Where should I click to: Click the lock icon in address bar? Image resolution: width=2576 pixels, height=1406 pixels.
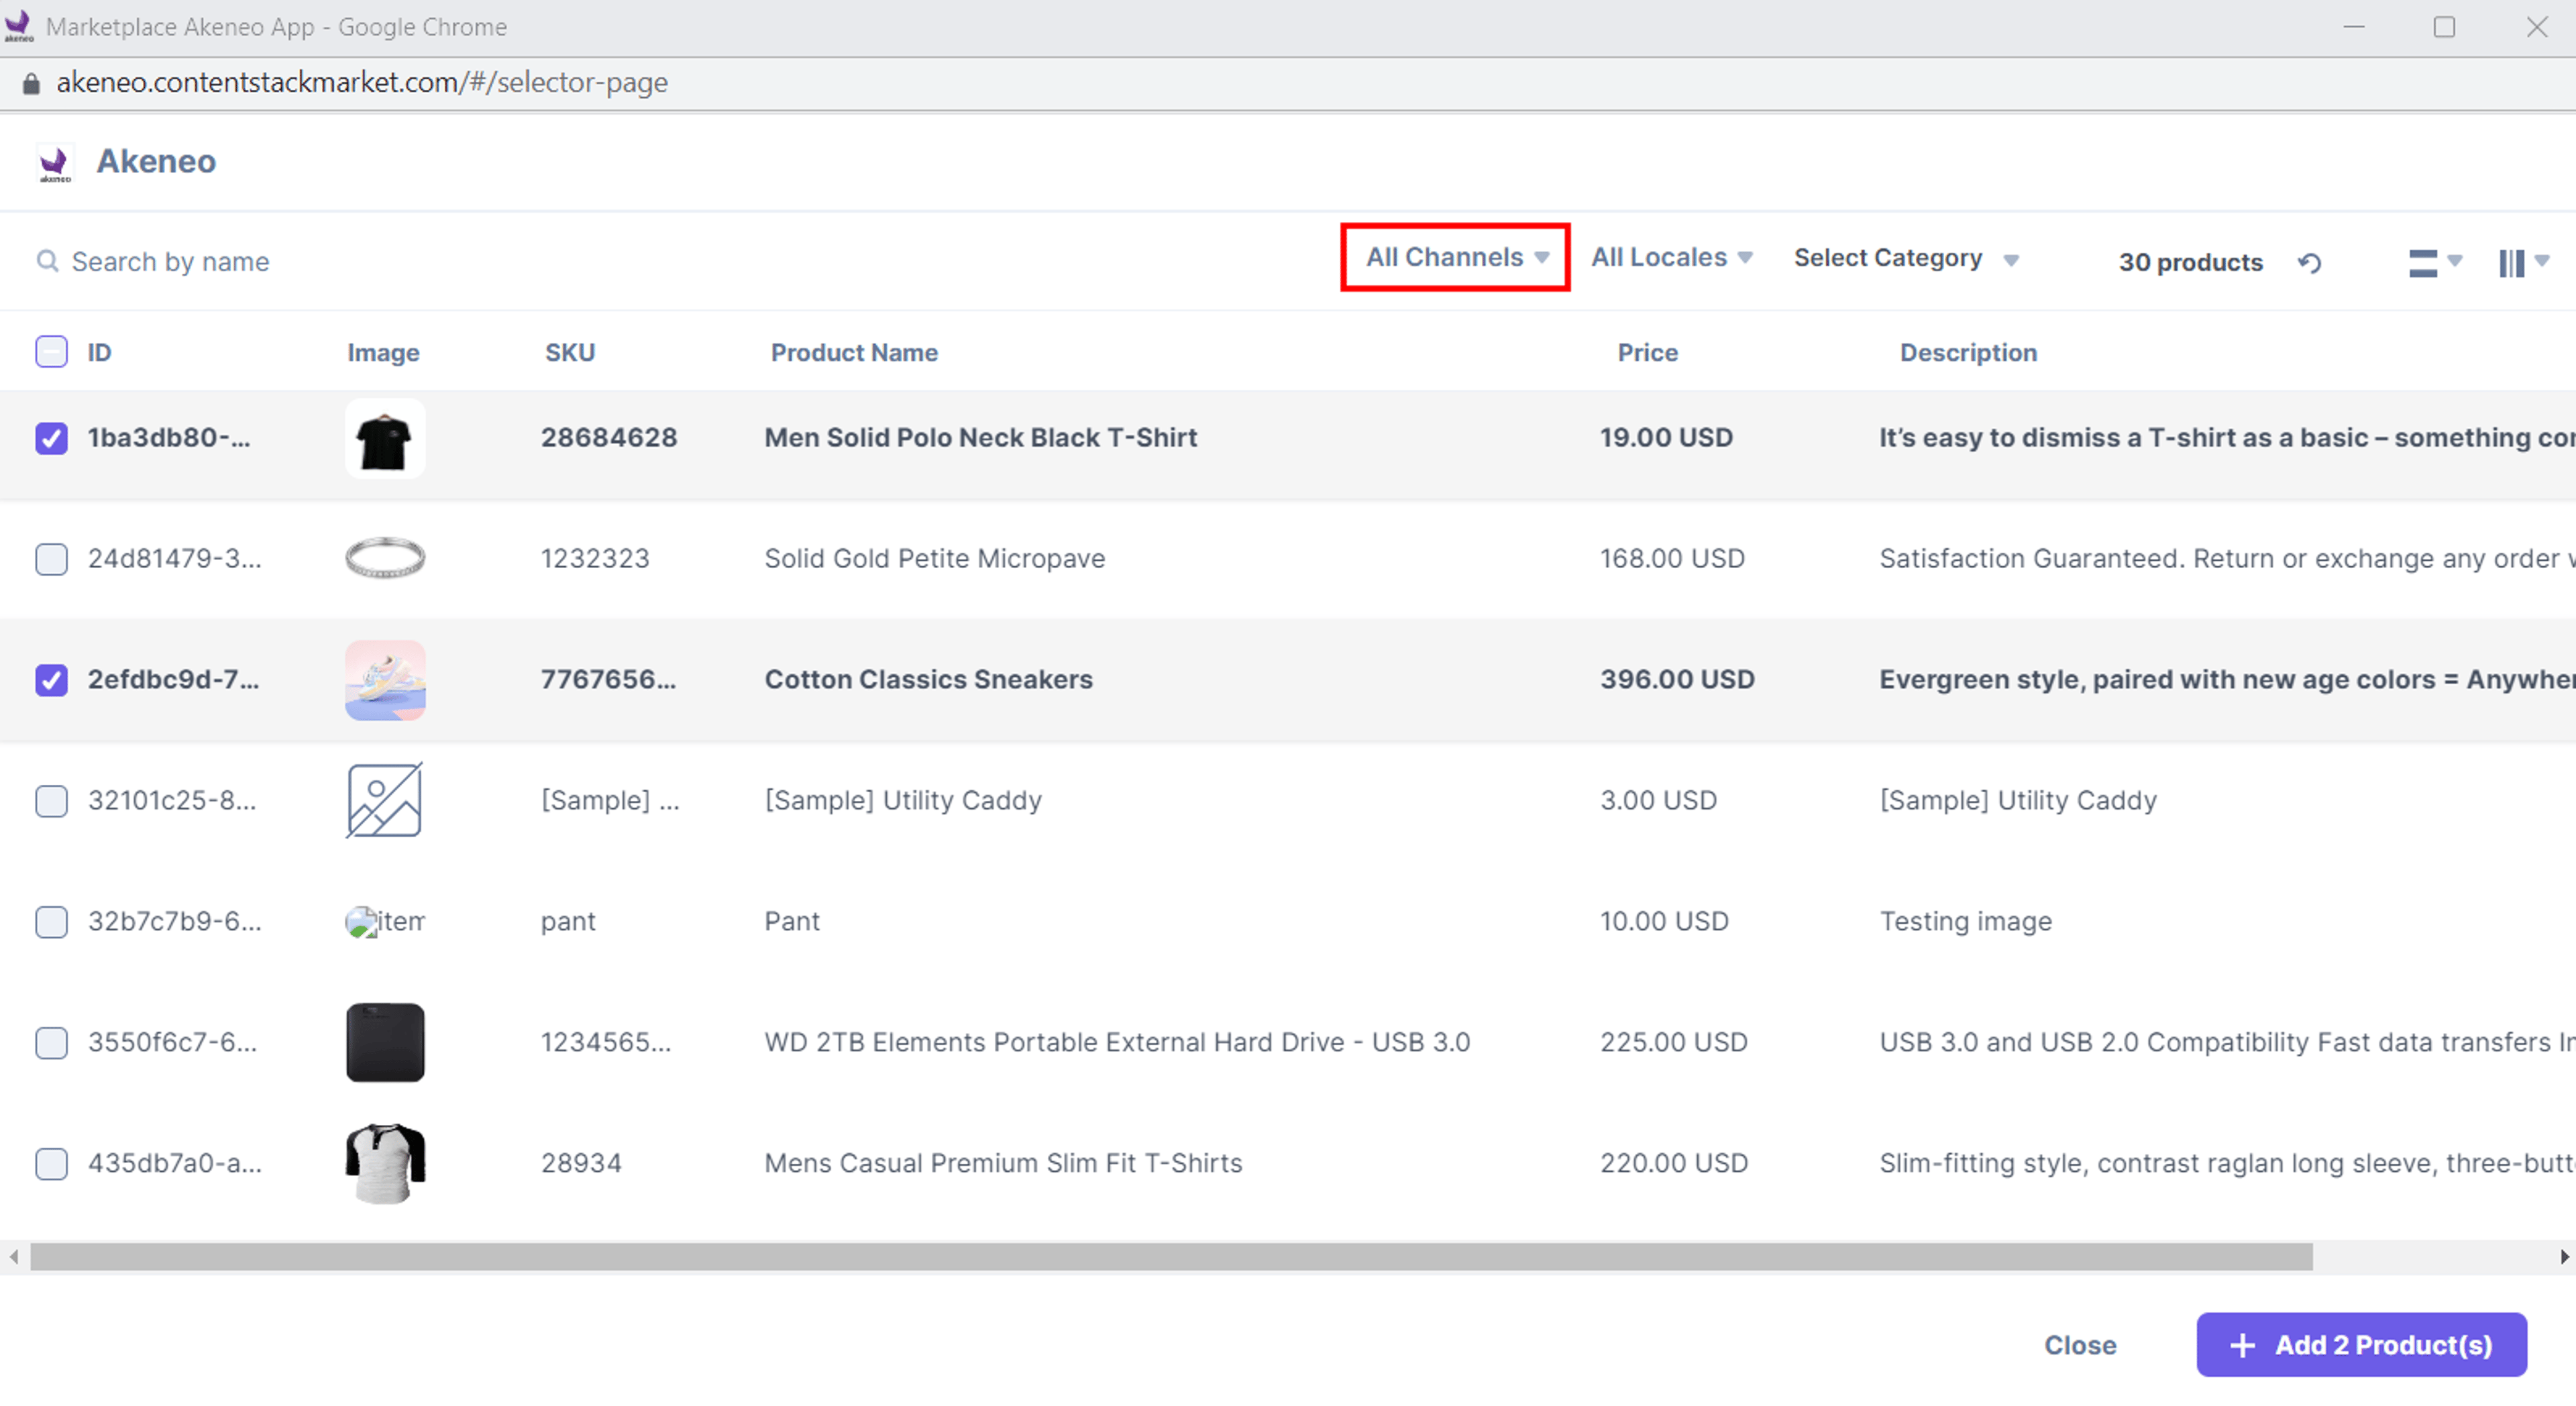31,83
